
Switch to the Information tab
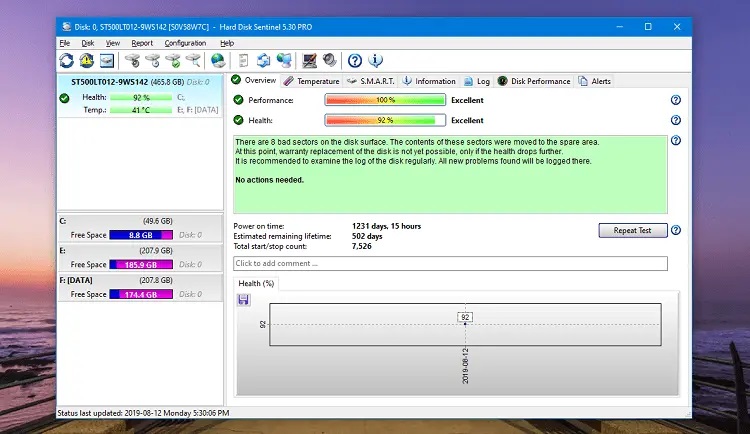(x=429, y=81)
